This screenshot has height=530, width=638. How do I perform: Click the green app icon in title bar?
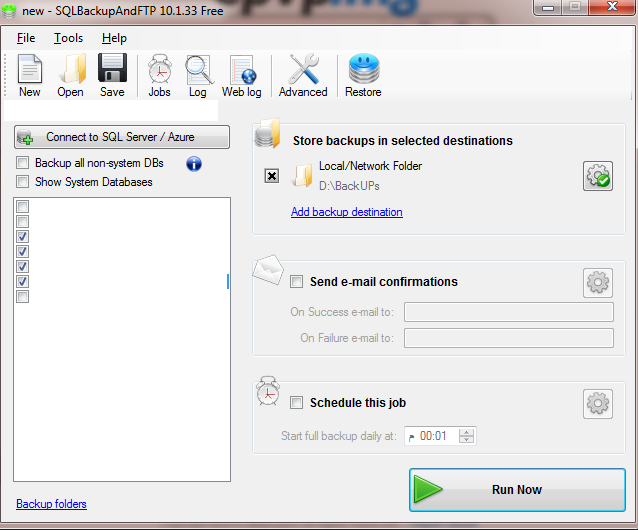coord(9,10)
